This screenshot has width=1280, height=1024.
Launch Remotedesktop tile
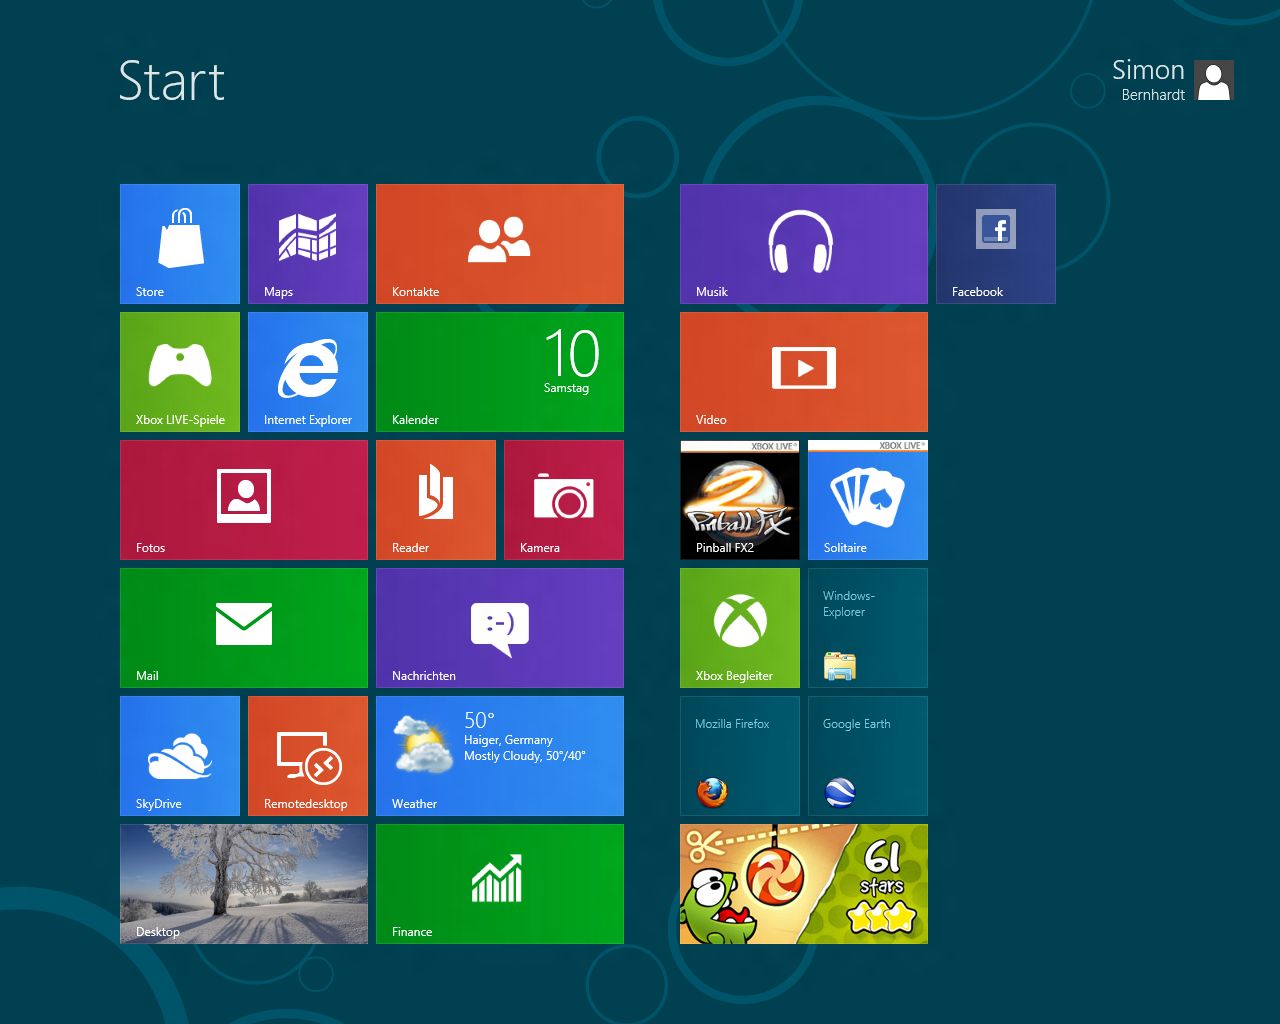tap(308, 756)
